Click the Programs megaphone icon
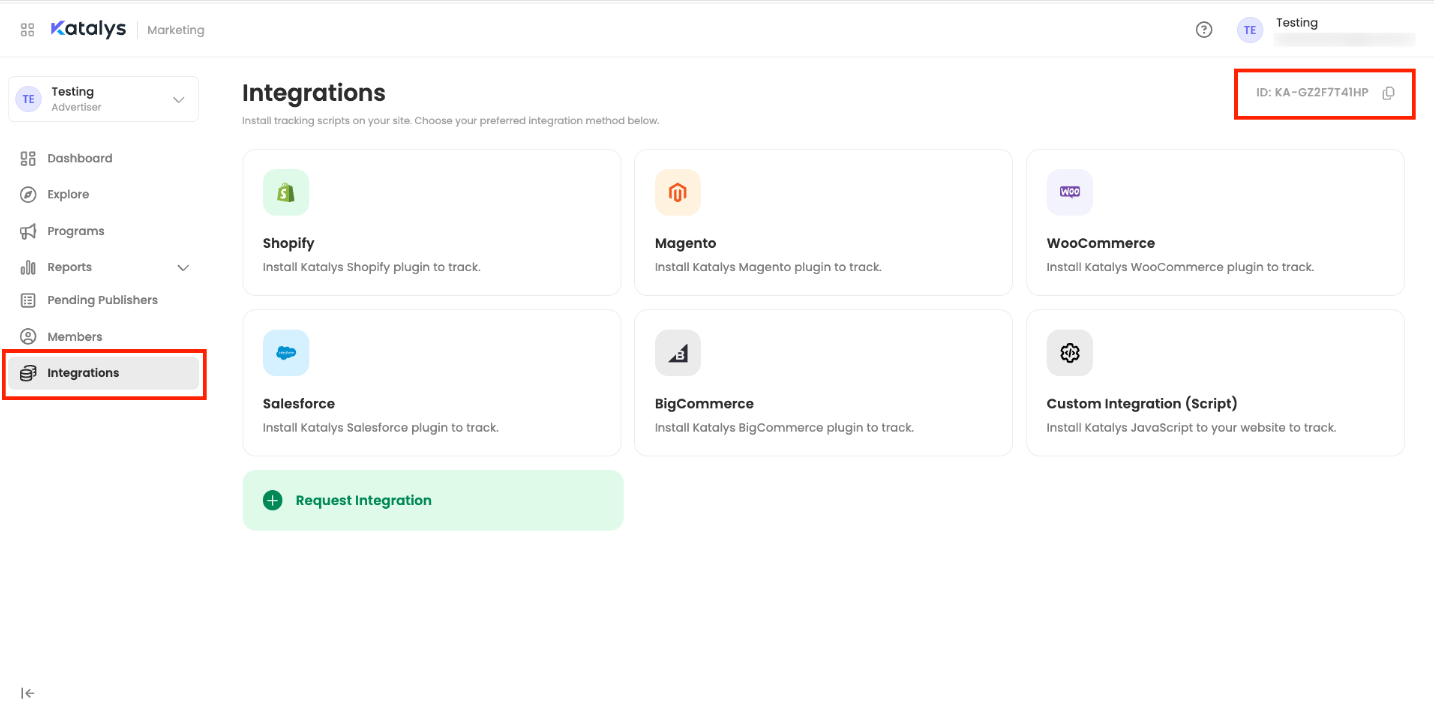This screenshot has height=720, width=1434. [28, 231]
